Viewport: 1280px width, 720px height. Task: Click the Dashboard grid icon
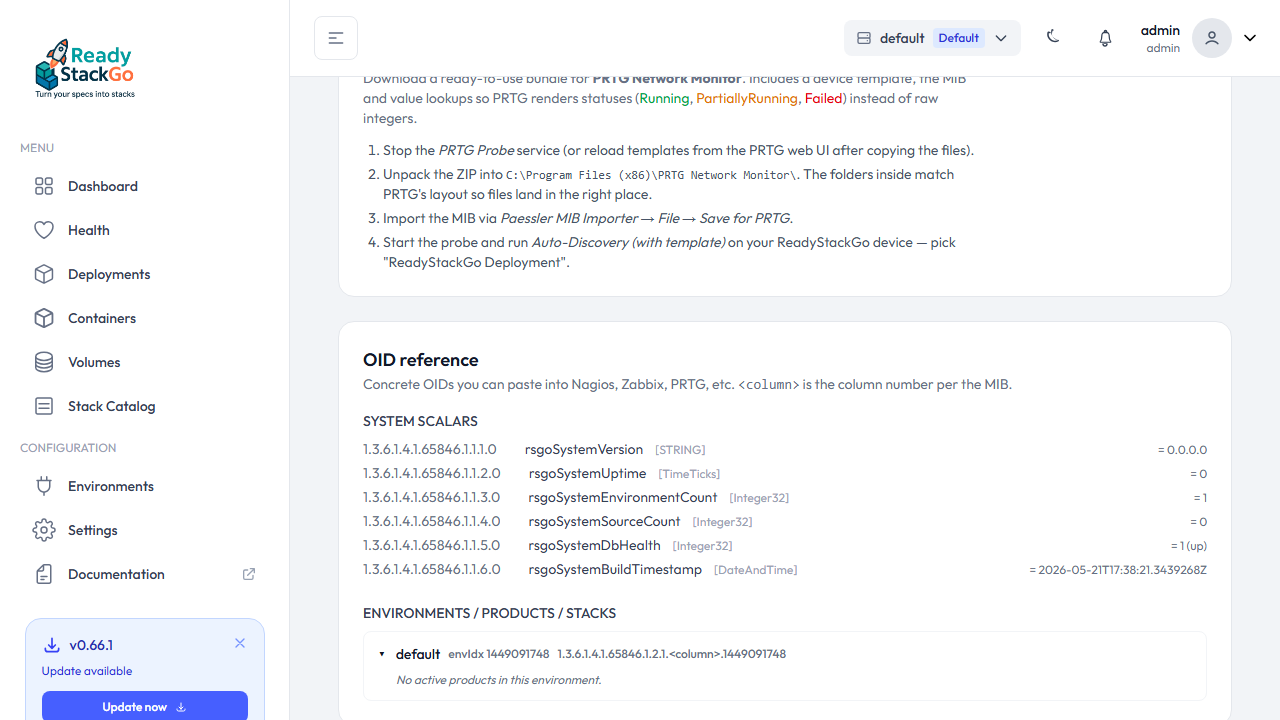tap(44, 186)
